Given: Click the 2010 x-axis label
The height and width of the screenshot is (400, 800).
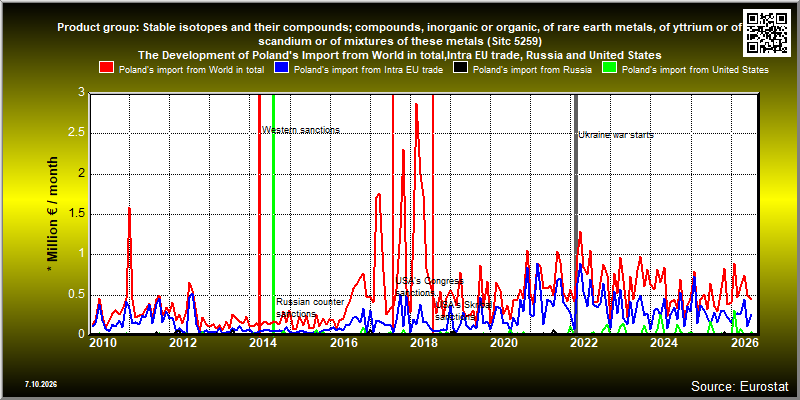Looking at the screenshot, I should [103, 343].
